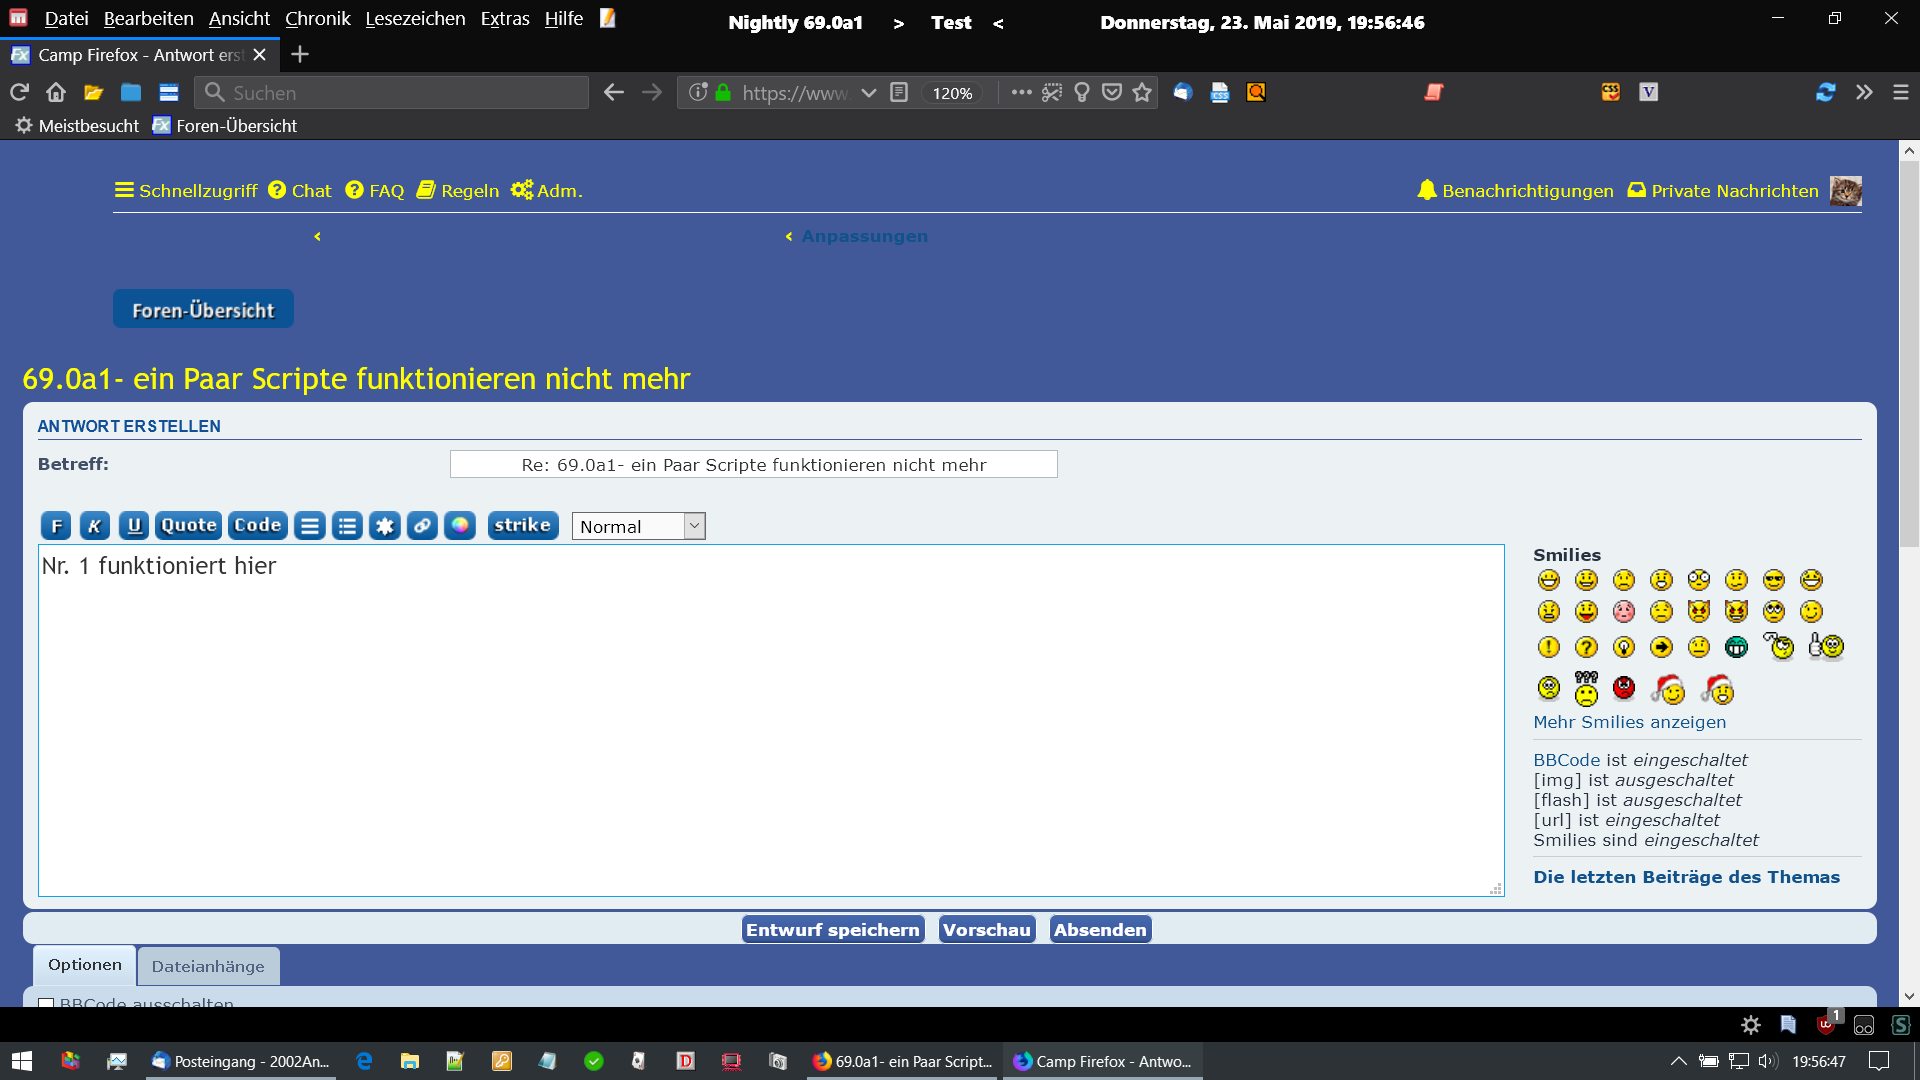The height and width of the screenshot is (1080, 1920).
Task: Click the Absenden button
Action: tap(1100, 930)
